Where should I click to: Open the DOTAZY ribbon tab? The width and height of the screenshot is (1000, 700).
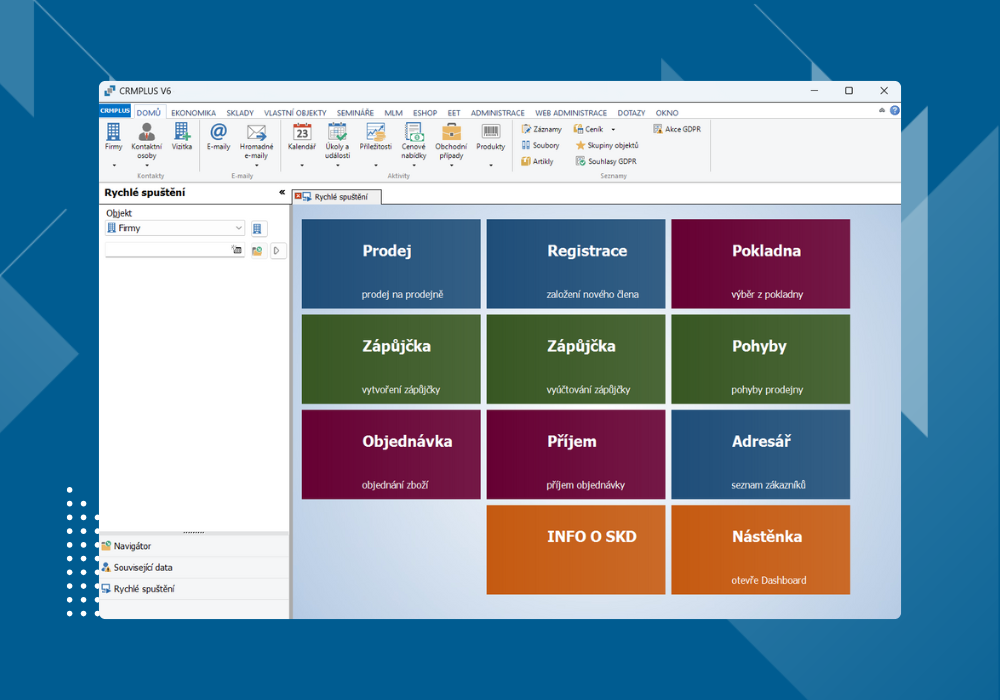click(631, 113)
